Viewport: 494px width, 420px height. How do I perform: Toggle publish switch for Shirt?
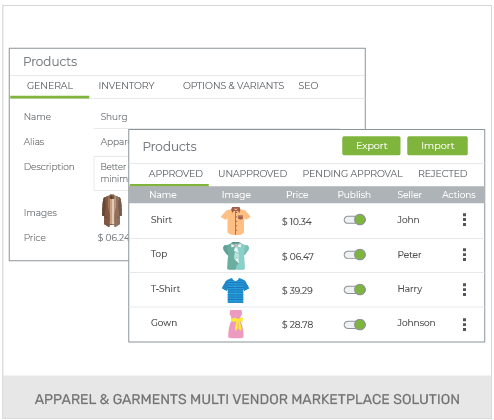pos(355,220)
